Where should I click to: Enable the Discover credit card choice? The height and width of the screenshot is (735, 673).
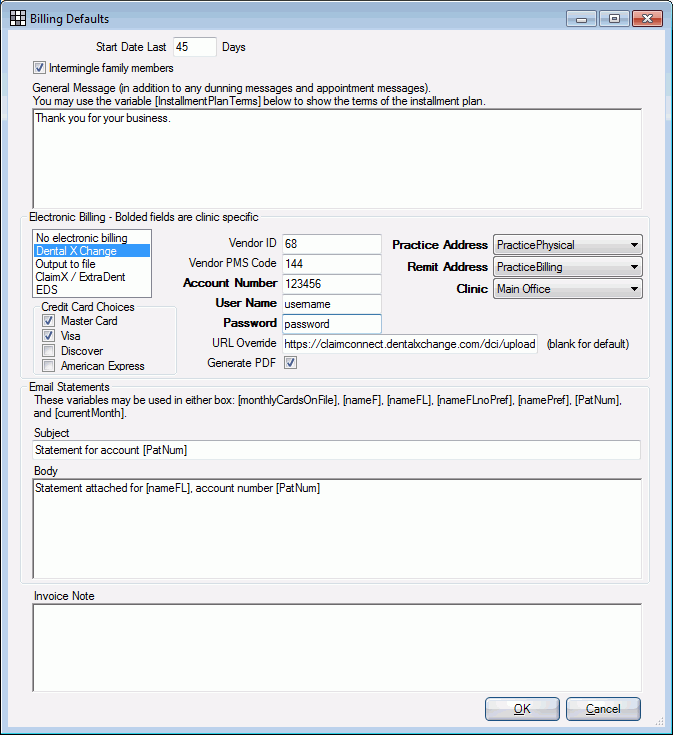[48, 351]
